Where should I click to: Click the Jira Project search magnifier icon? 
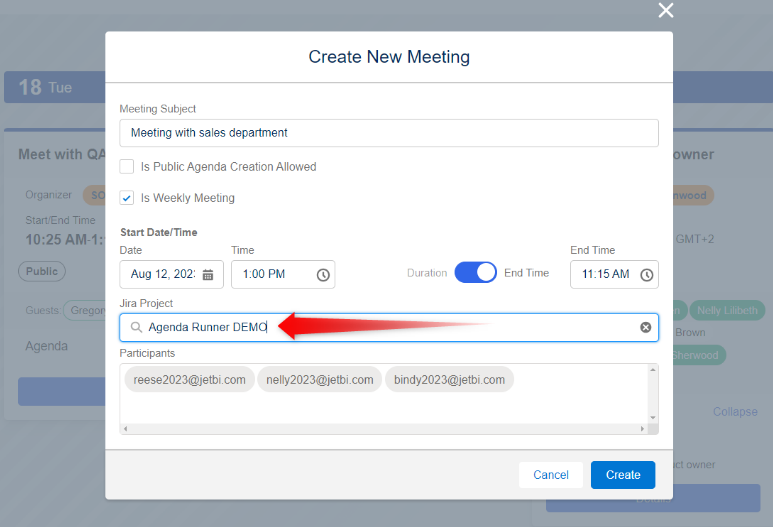136,327
